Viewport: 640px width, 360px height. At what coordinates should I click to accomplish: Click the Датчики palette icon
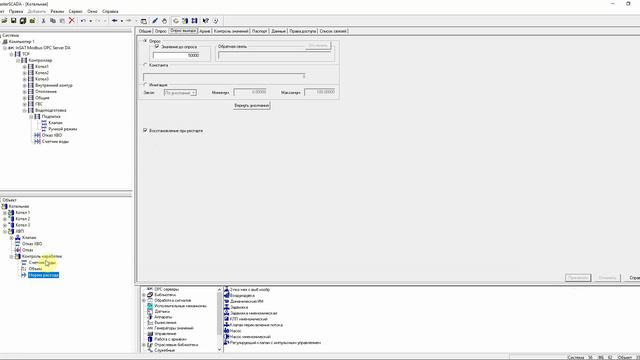150,311
